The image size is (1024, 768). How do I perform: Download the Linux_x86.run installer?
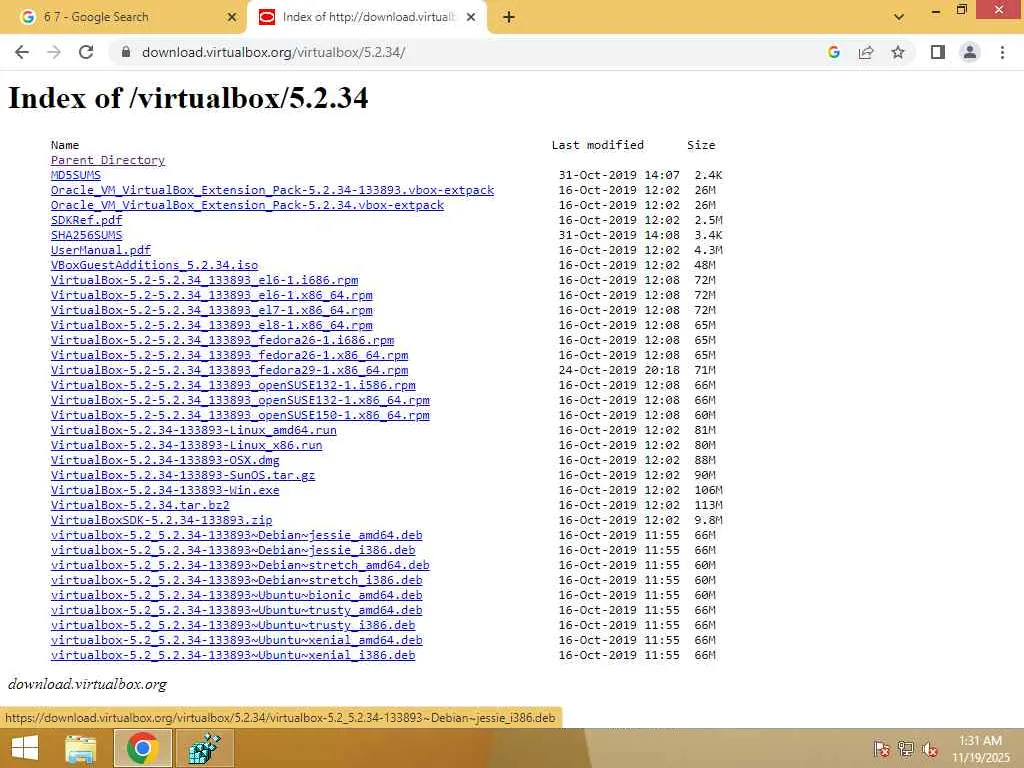click(x=187, y=445)
